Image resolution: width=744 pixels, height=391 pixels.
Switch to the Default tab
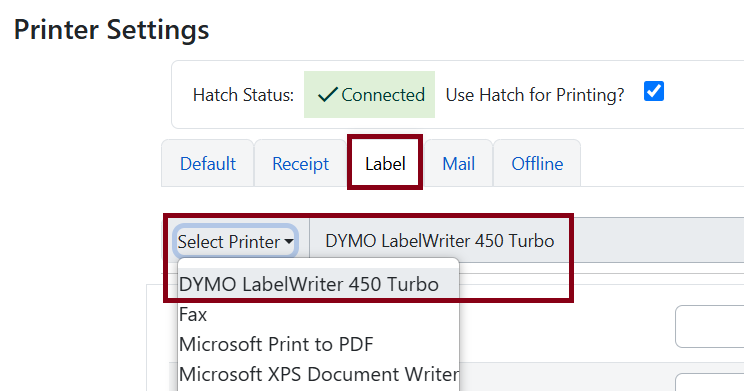[x=207, y=164]
